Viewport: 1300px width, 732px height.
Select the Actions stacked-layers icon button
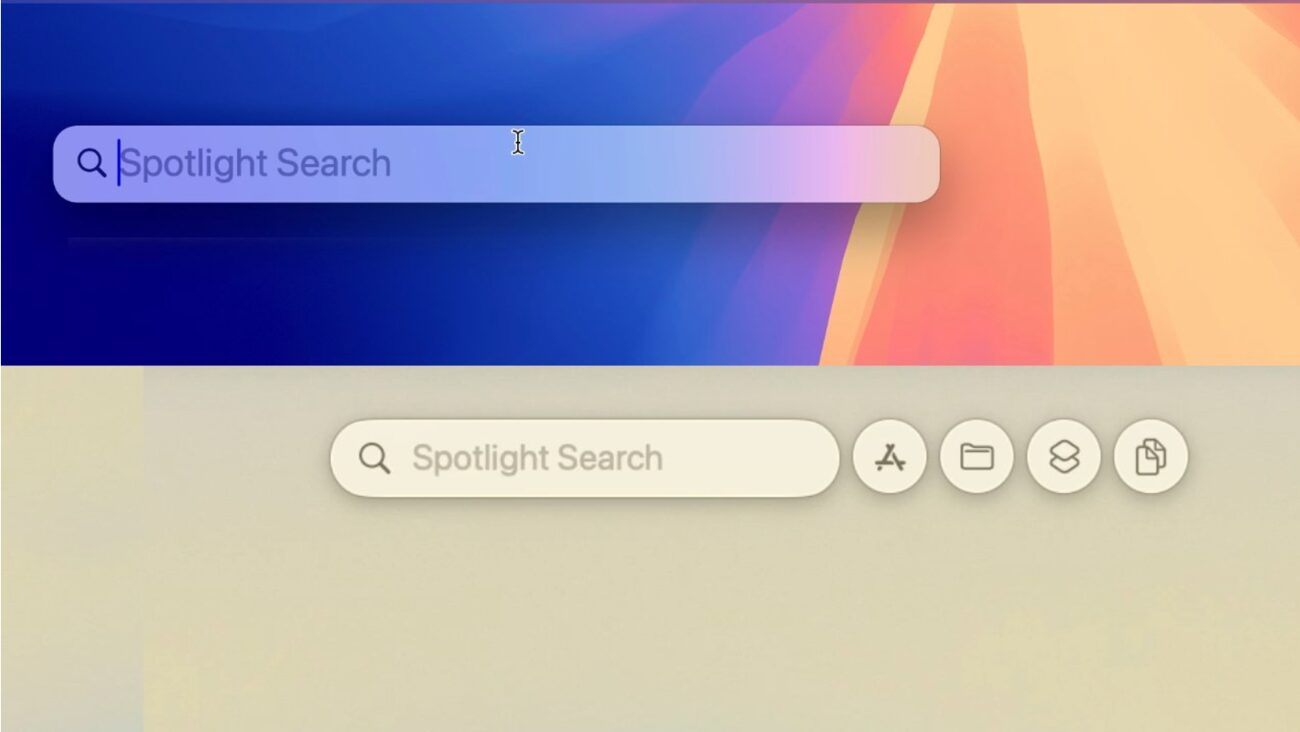tap(1064, 458)
